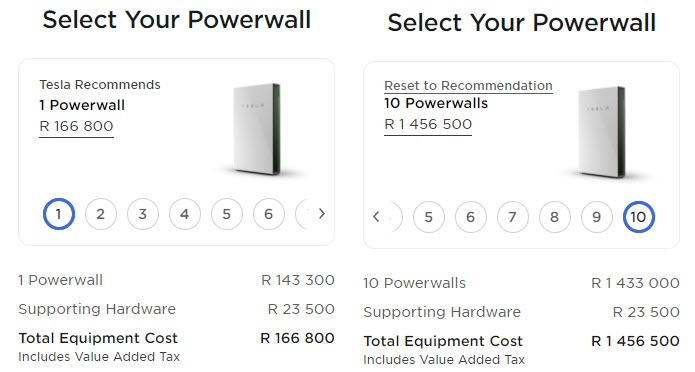Screen dimensions: 695x372
Task: Click the Powerwall product image on right
Action: click(601, 132)
